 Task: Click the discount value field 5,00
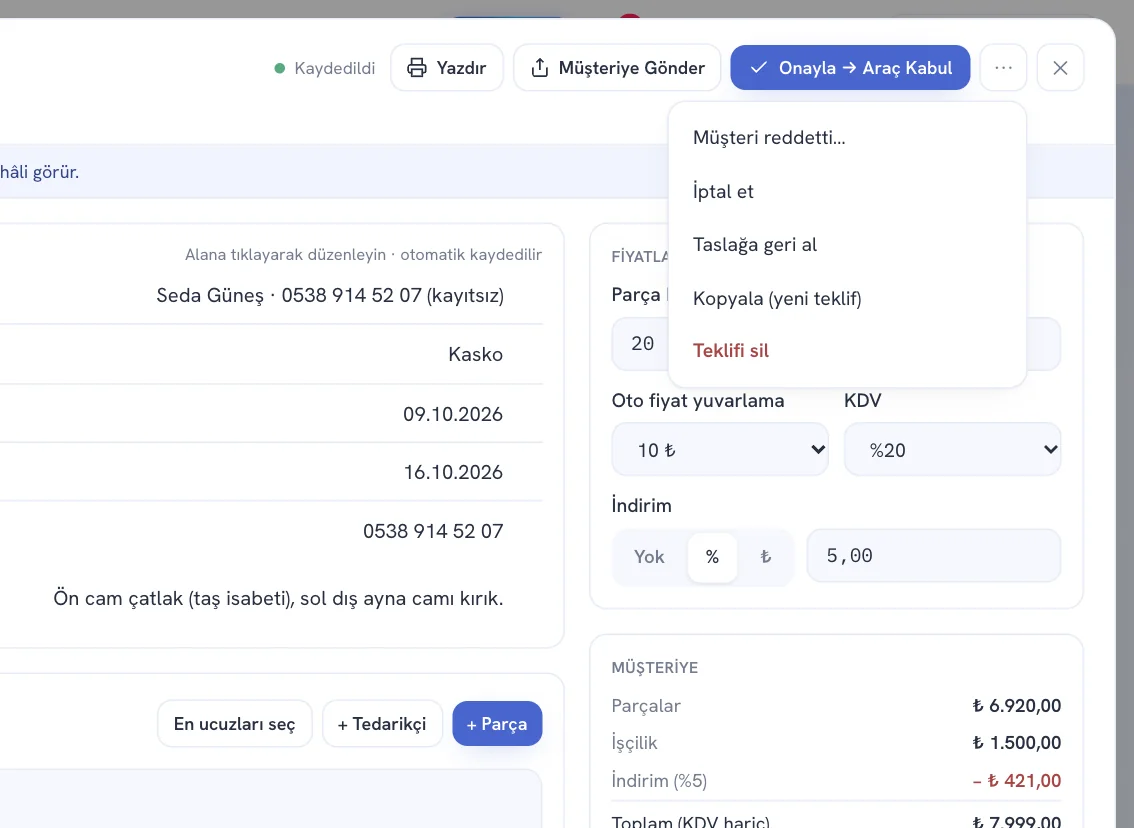[x=934, y=555]
